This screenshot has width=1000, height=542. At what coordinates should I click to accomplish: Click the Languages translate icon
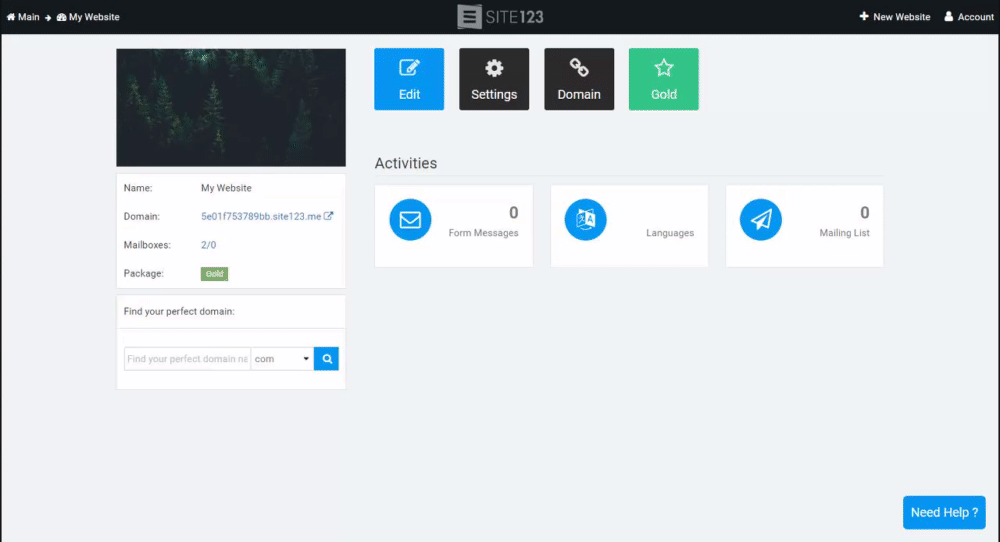585,219
